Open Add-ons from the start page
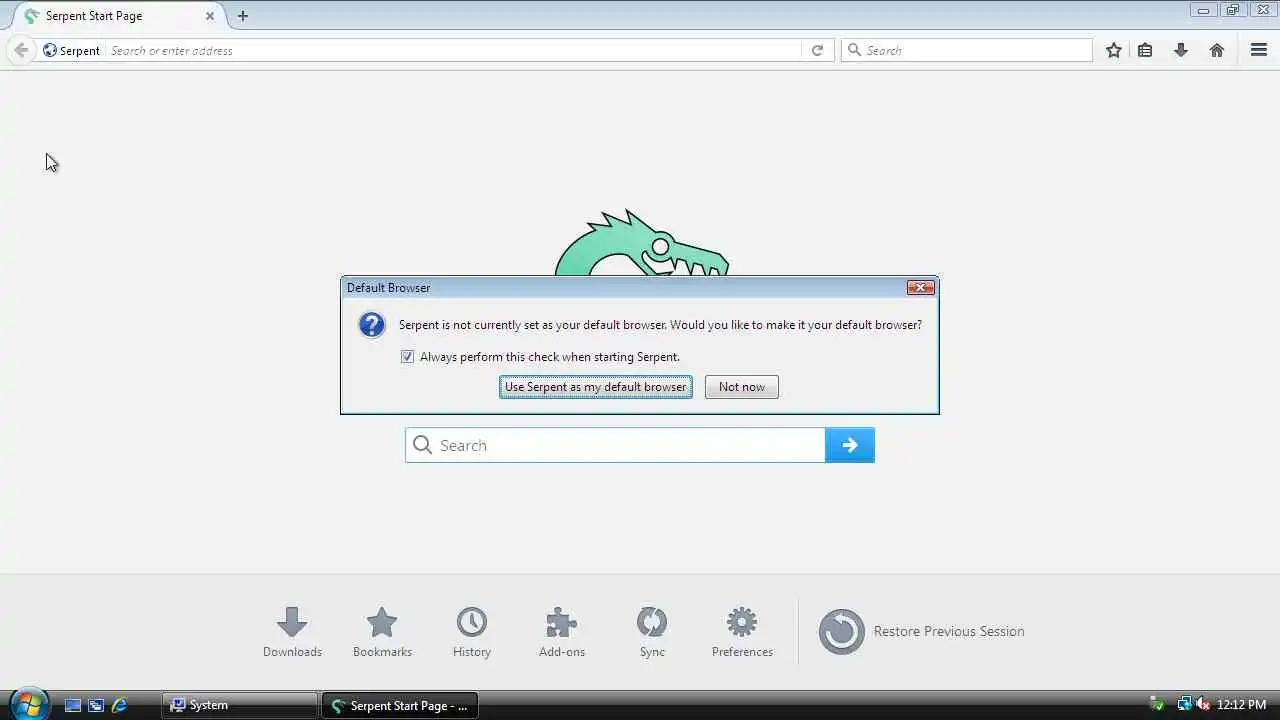Image resolution: width=1280 pixels, height=720 pixels. point(562,632)
